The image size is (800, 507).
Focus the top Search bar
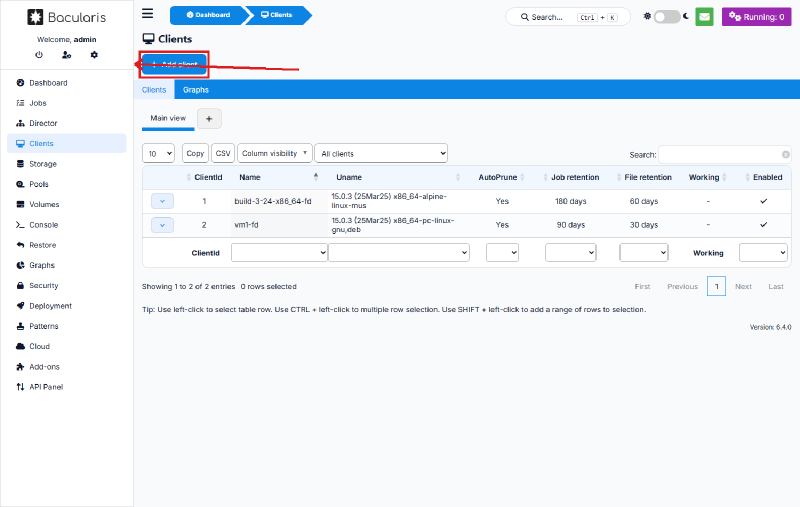point(568,17)
